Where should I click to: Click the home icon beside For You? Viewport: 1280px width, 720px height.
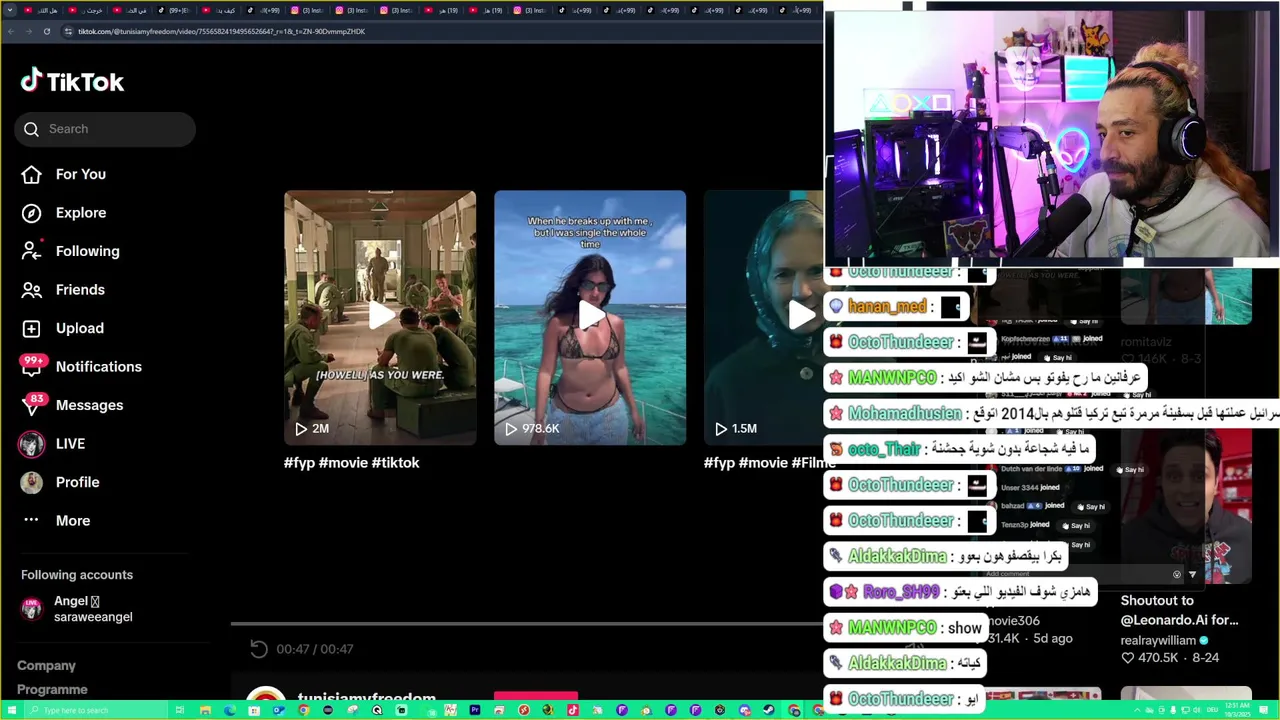click(32, 175)
